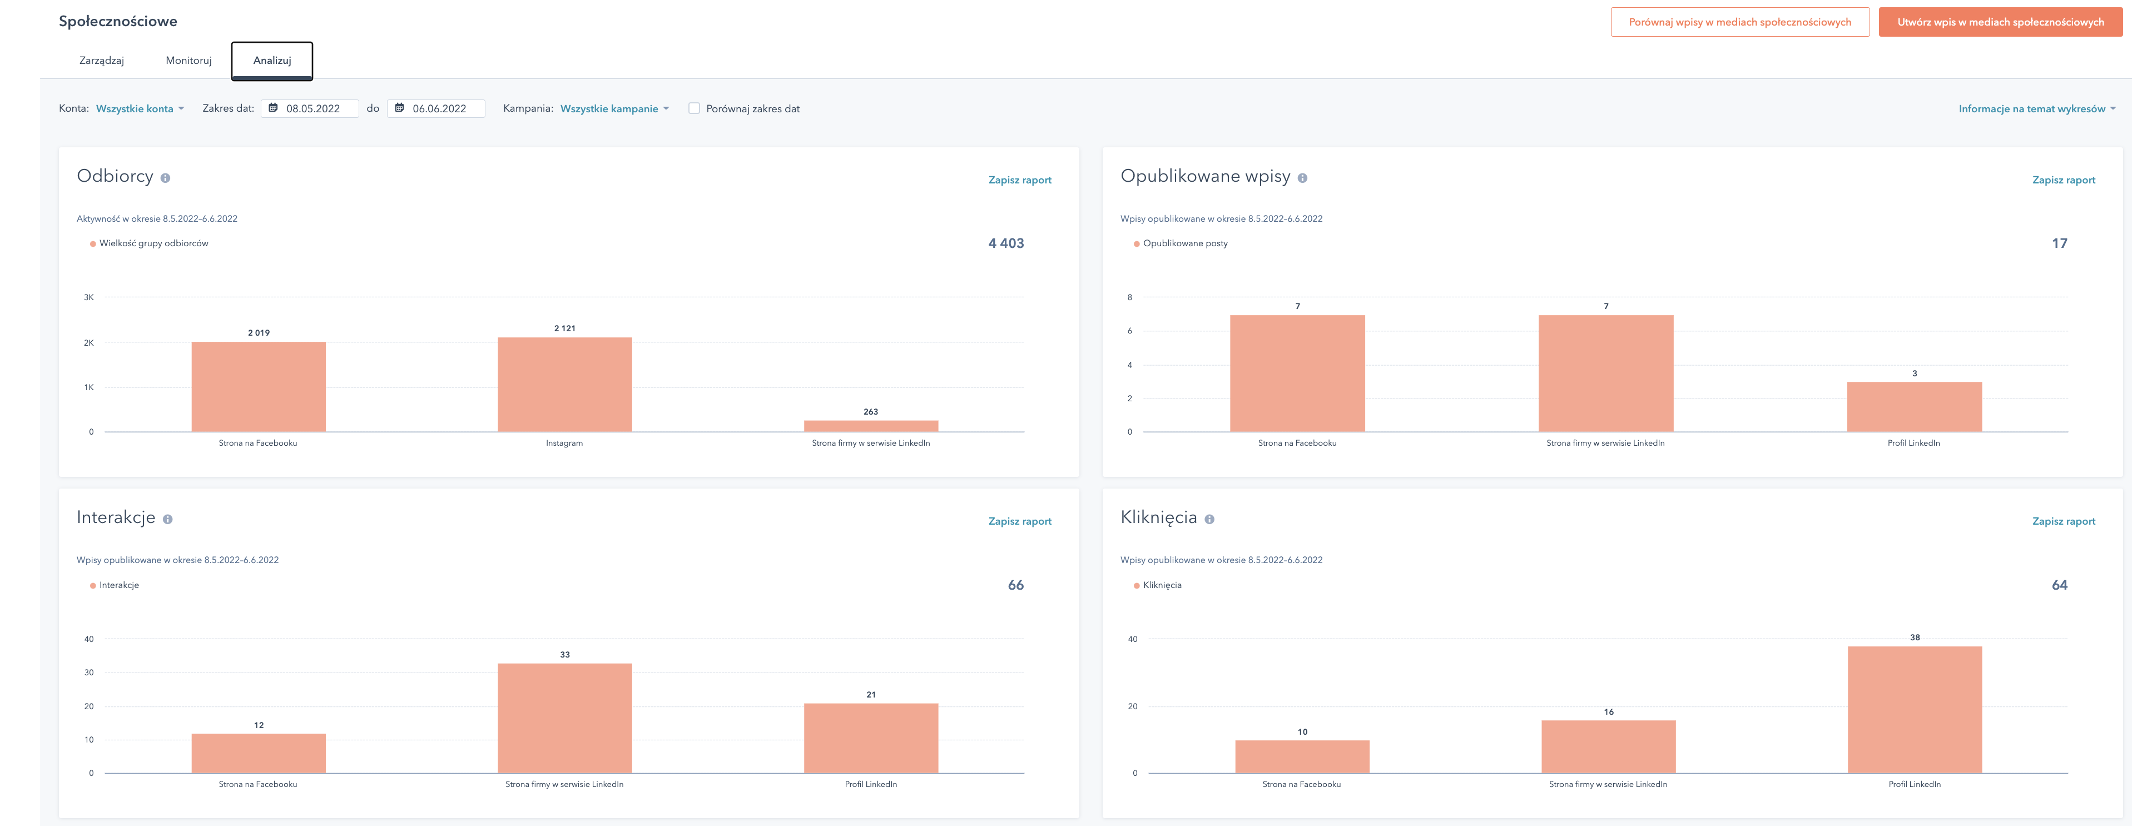Click LinkedIn bar labeled 263 in Odbiorcy
This screenshot has width=2132, height=840.
[871, 426]
